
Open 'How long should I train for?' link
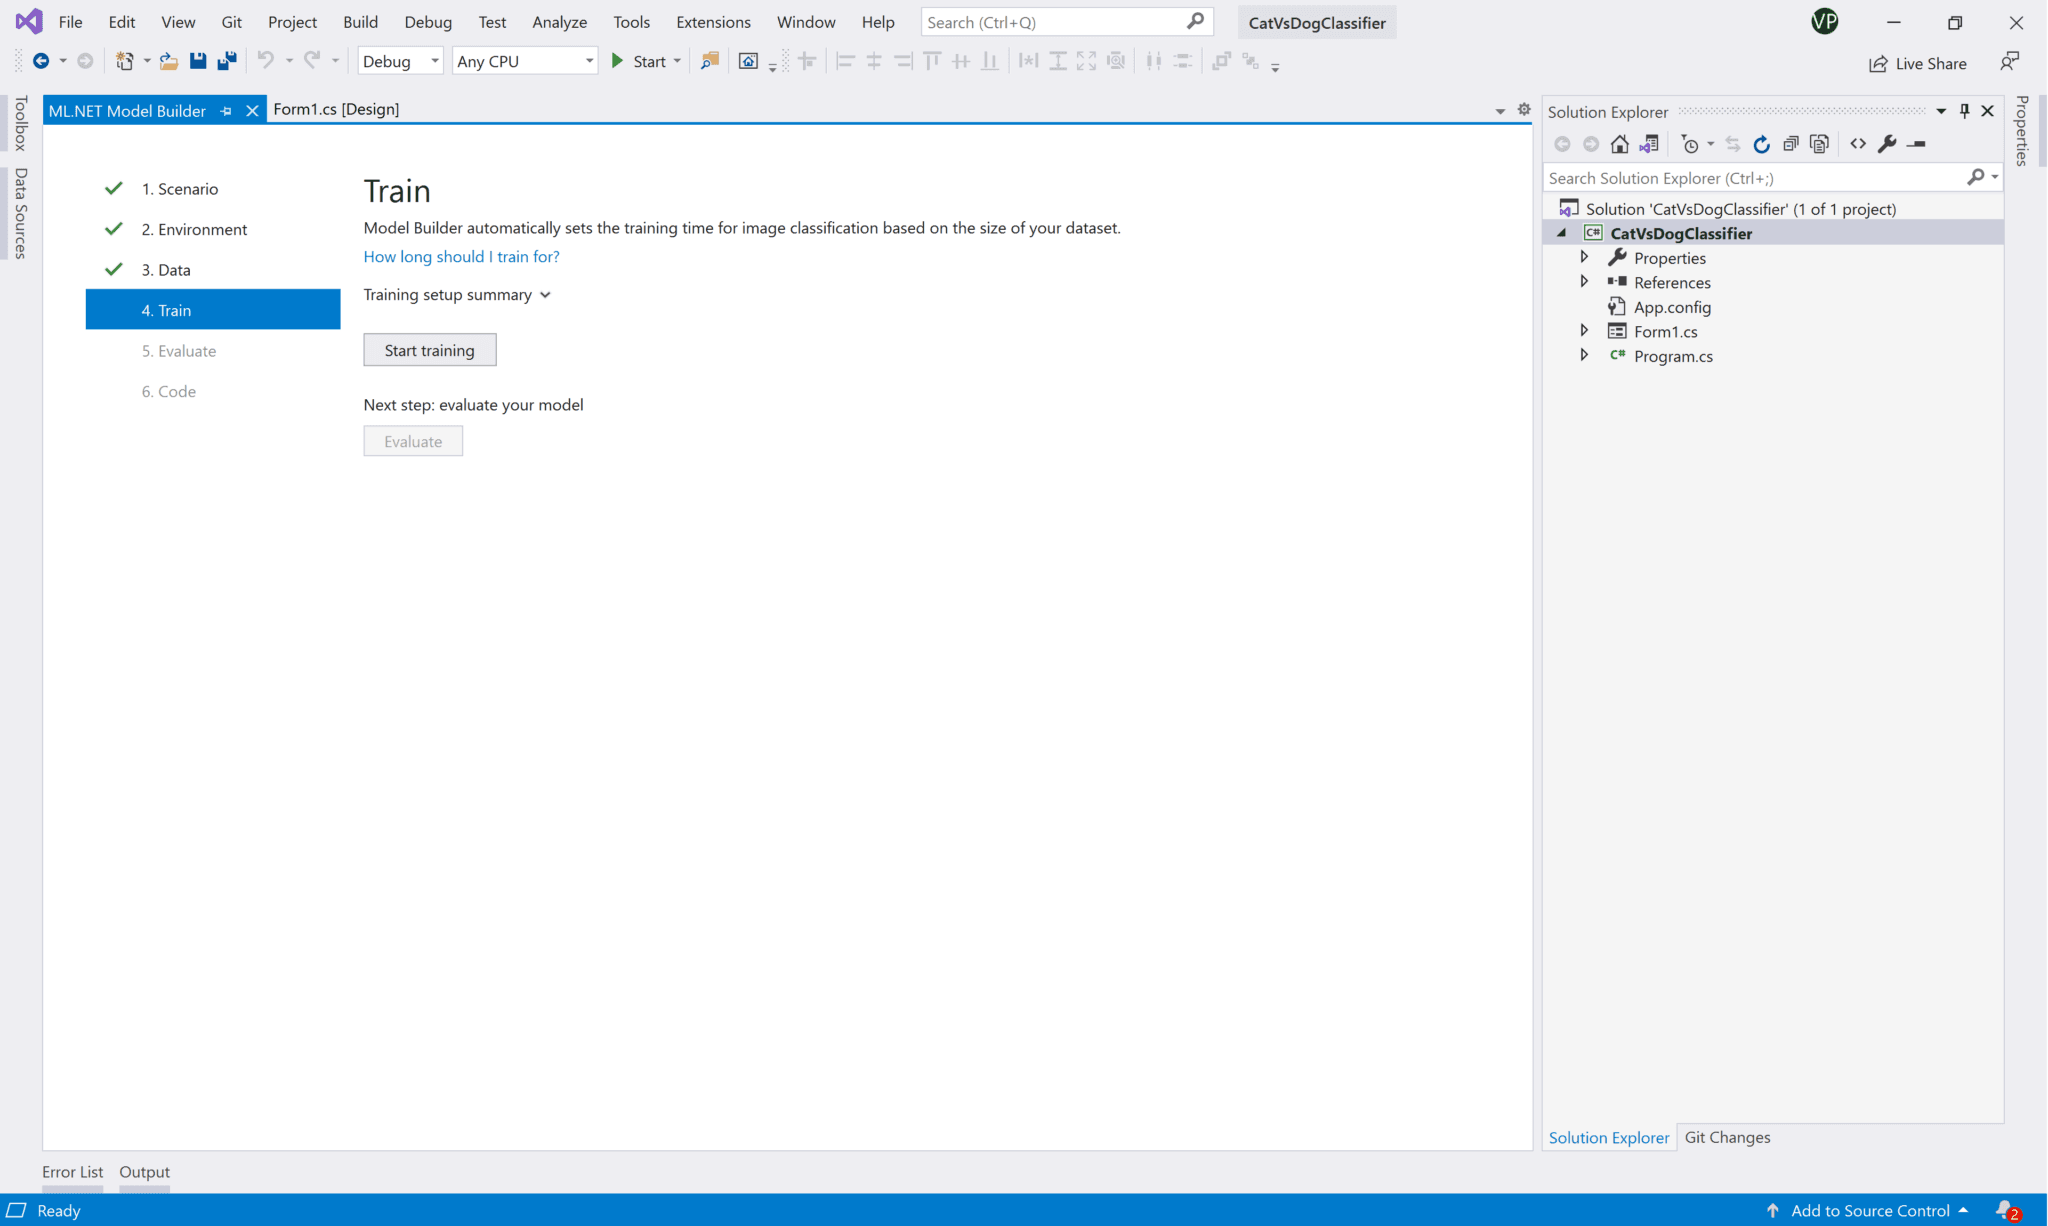pyautogui.click(x=461, y=257)
